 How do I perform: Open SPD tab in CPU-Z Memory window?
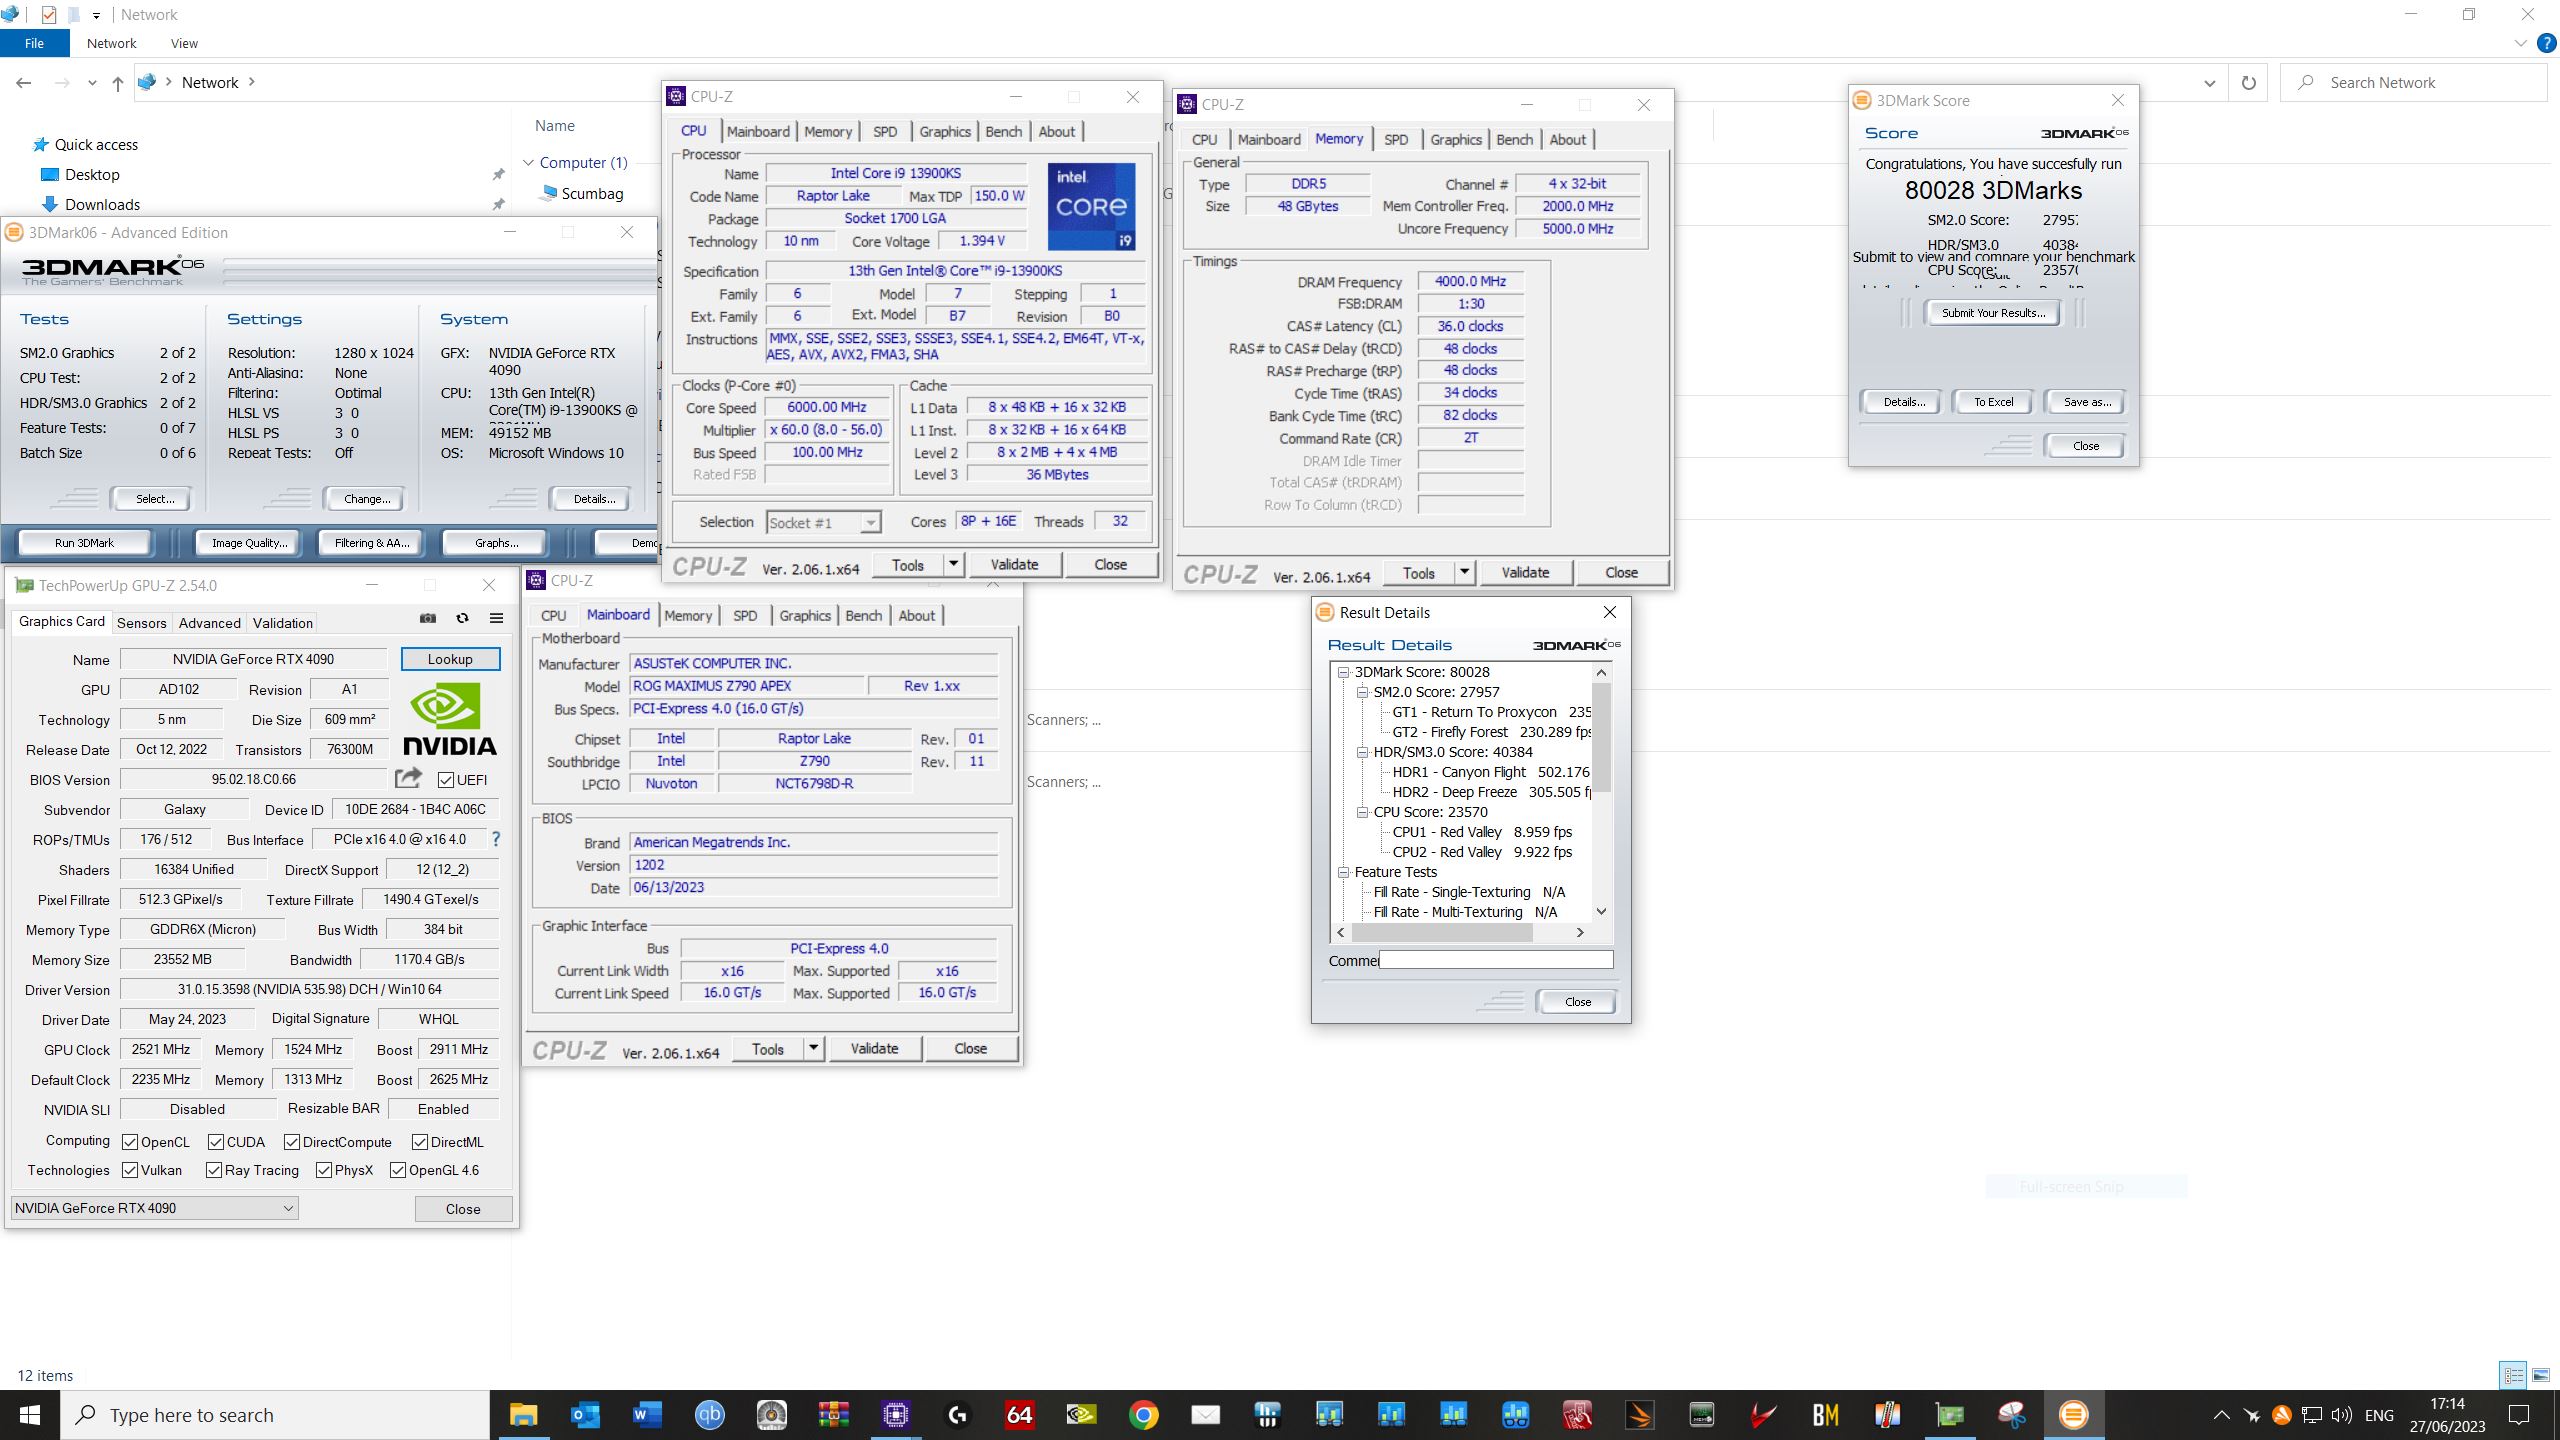pyautogui.click(x=1396, y=139)
